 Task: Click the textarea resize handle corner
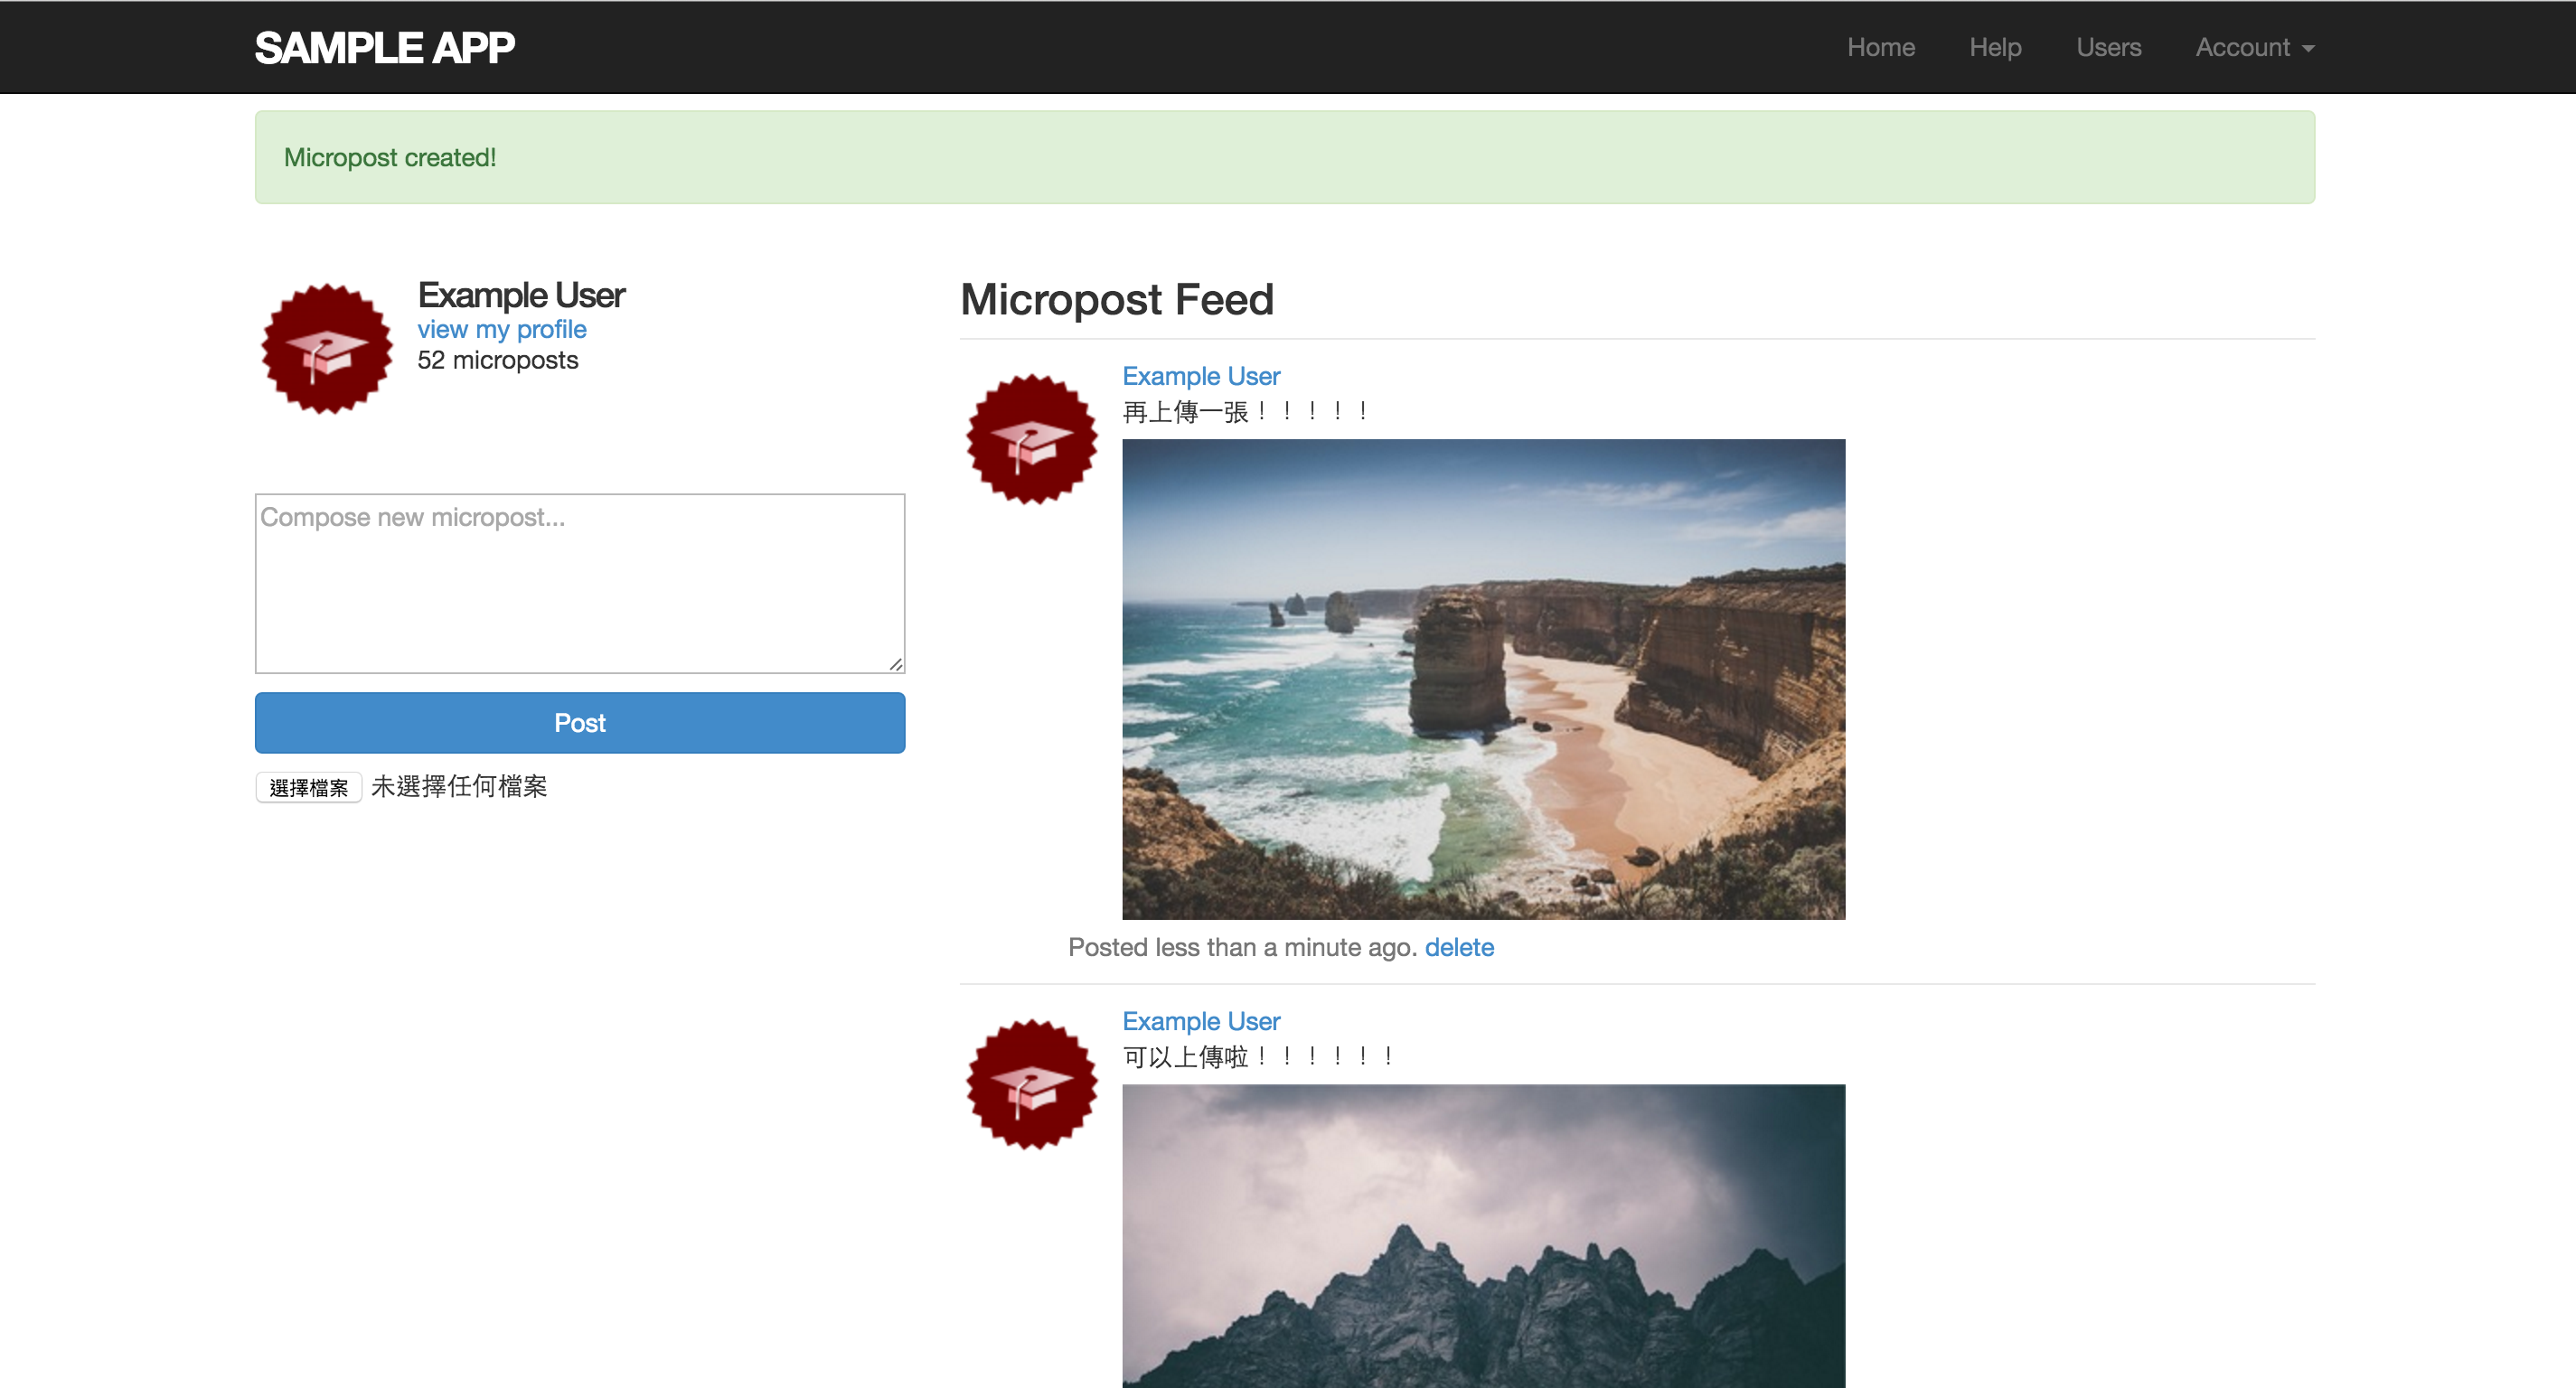(896, 664)
